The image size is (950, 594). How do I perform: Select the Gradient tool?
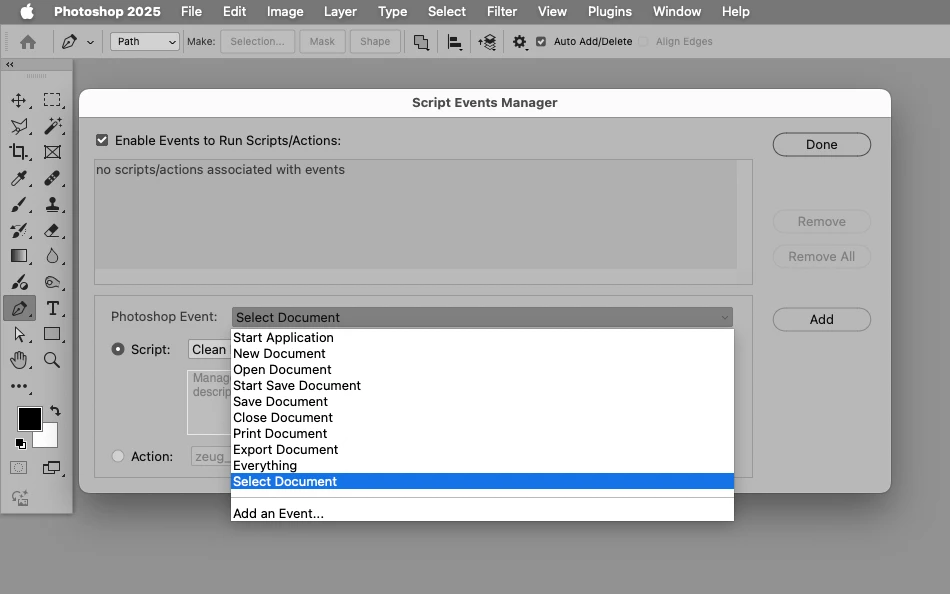coord(19,256)
